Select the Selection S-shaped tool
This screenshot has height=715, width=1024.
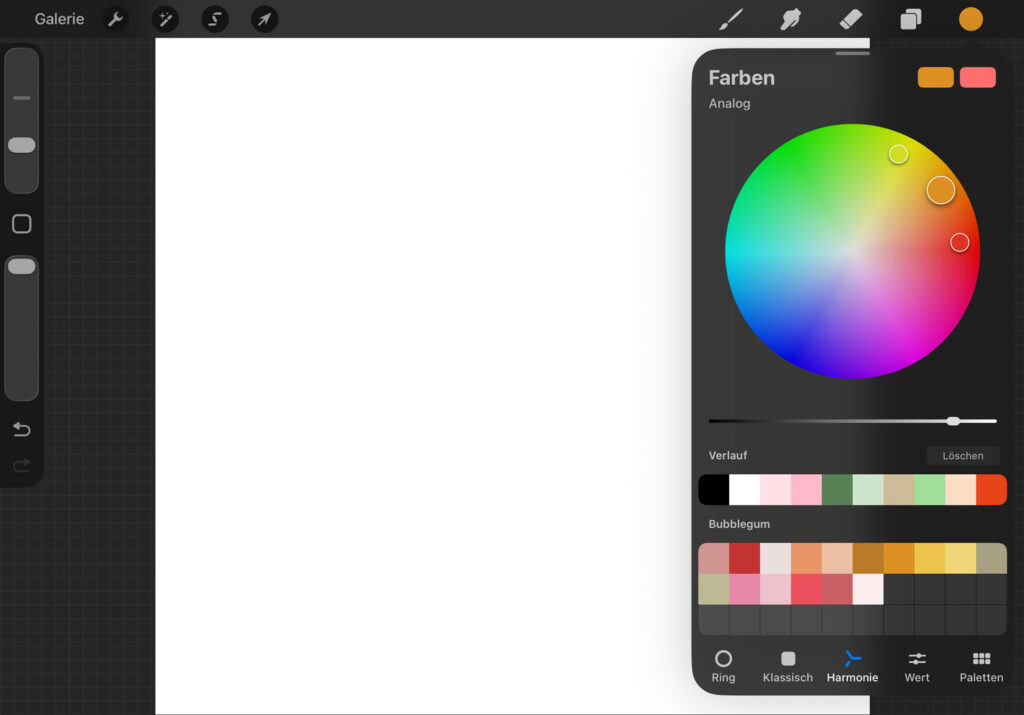[x=215, y=19]
